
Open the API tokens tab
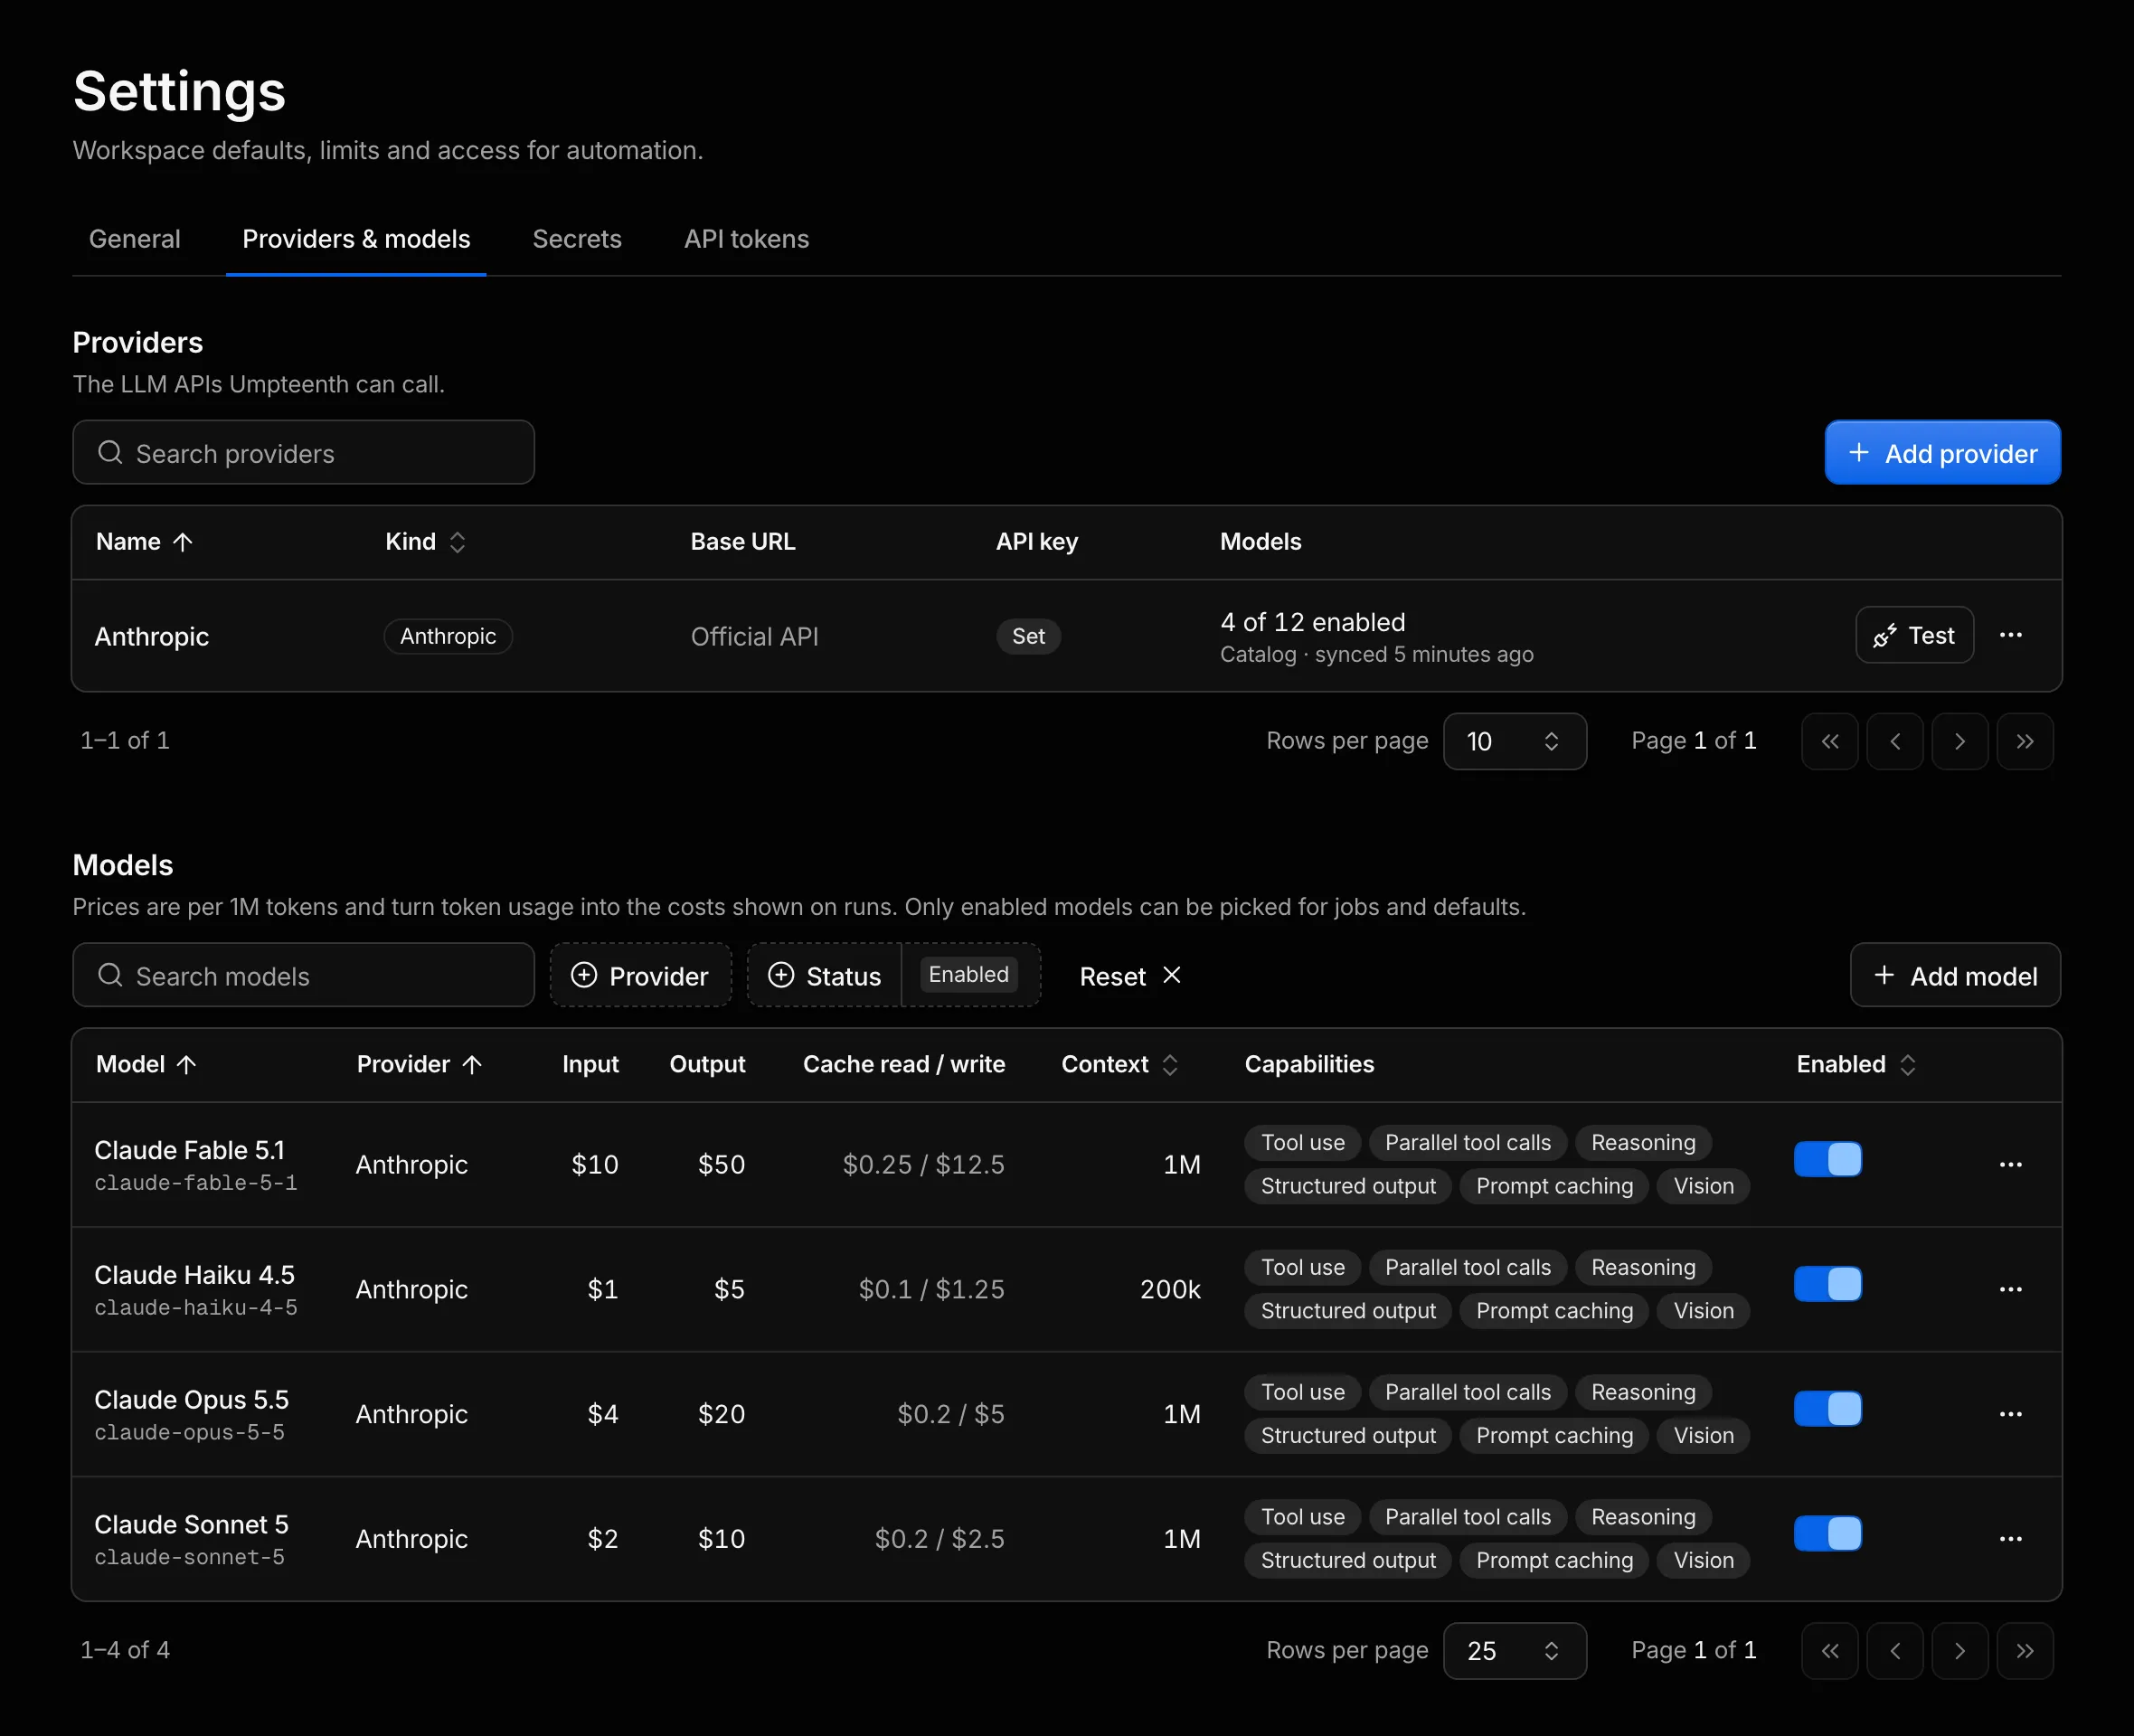coord(746,239)
